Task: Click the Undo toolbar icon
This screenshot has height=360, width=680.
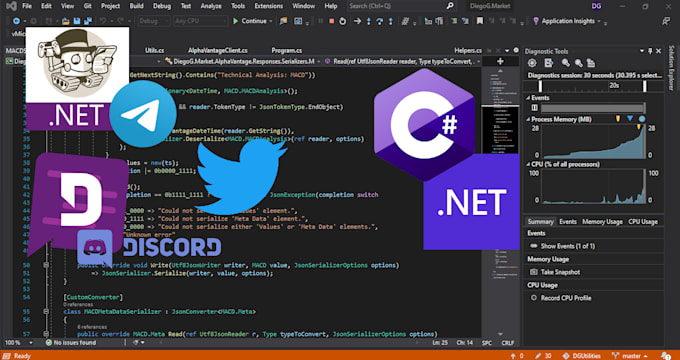Action: (x=103, y=21)
